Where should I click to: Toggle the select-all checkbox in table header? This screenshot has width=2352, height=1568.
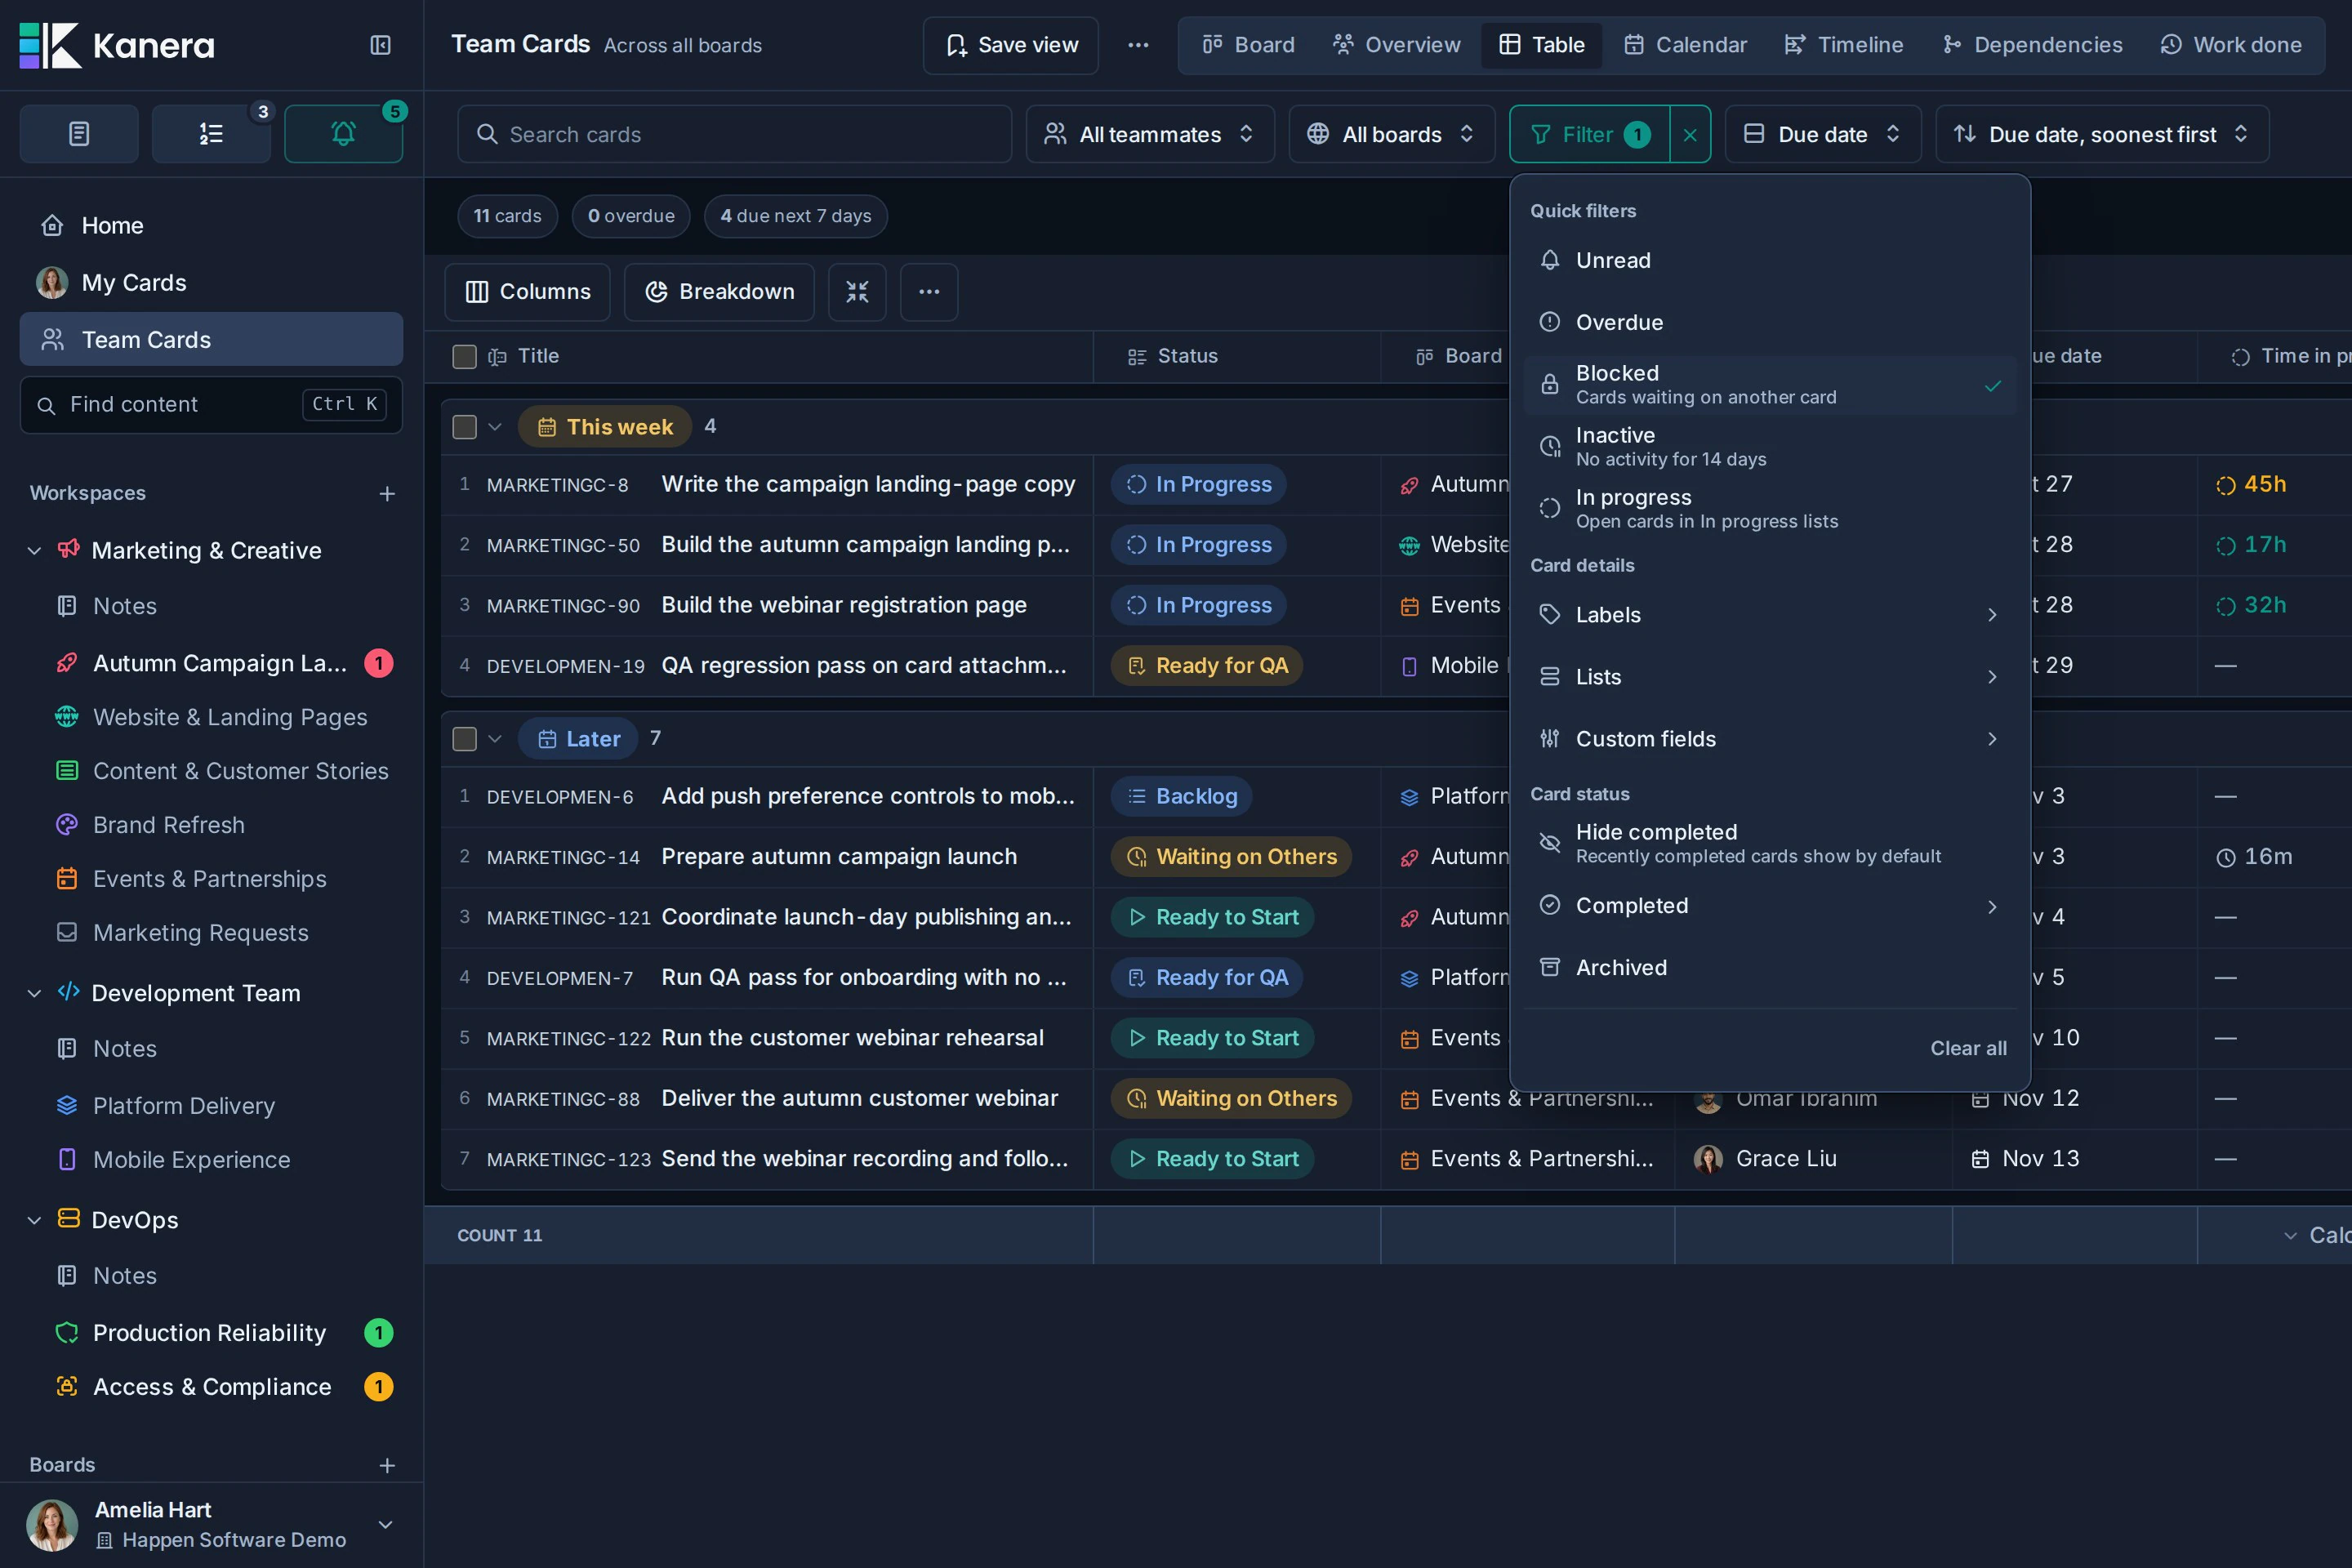pyautogui.click(x=464, y=357)
